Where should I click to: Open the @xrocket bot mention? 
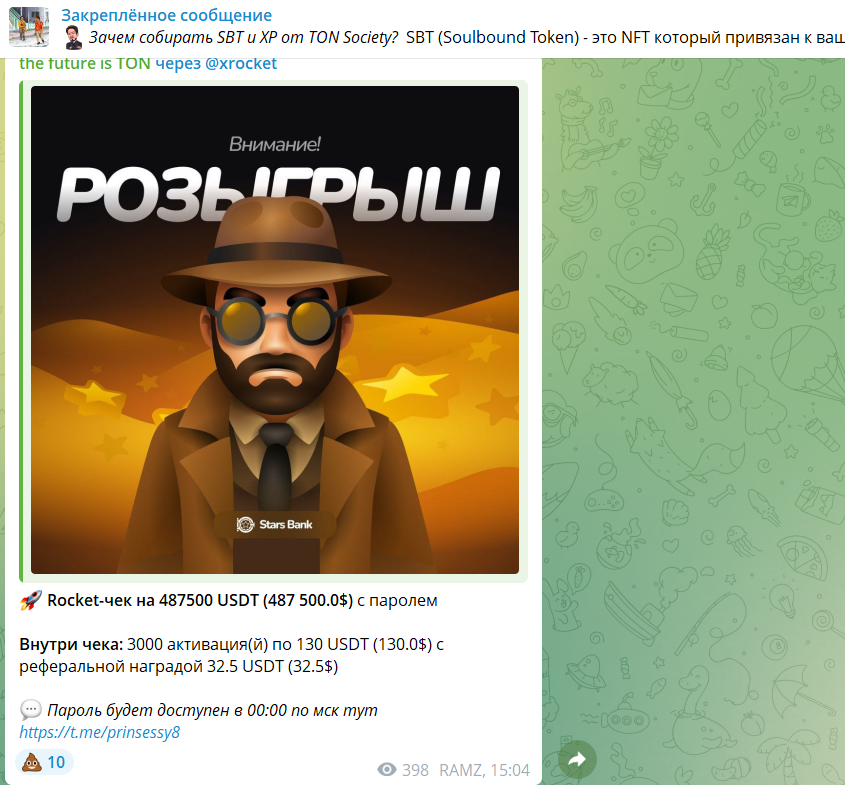click(241, 64)
